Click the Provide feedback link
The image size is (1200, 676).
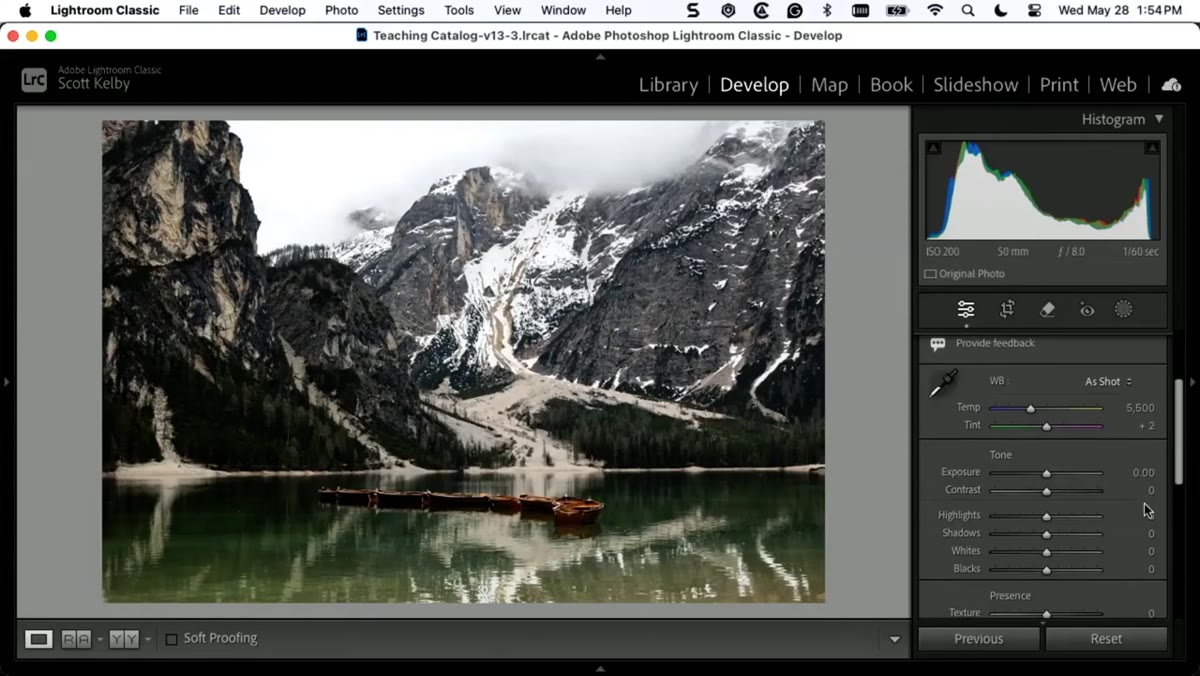click(x=995, y=343)
